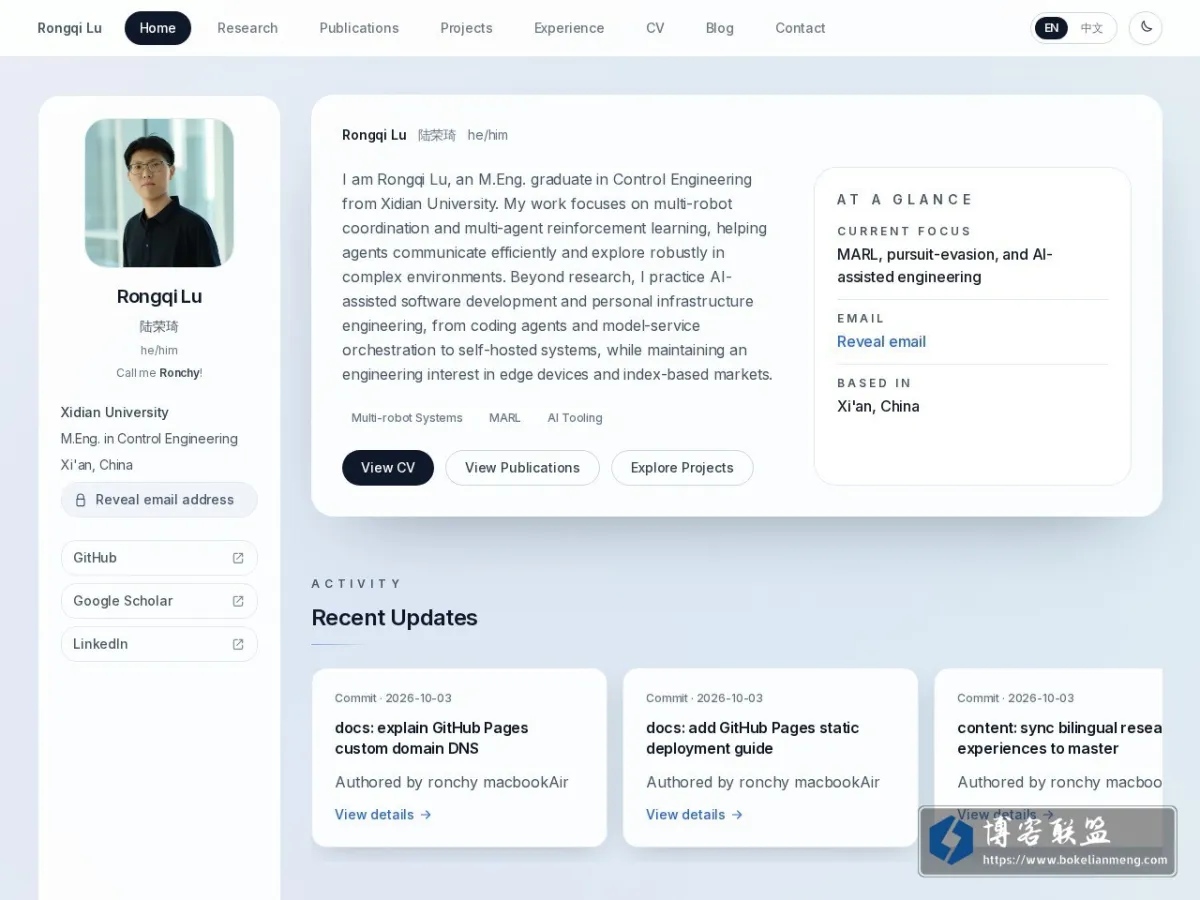Click Reveal email in At a Glance
1200x900 pixels.
(881, 342)
